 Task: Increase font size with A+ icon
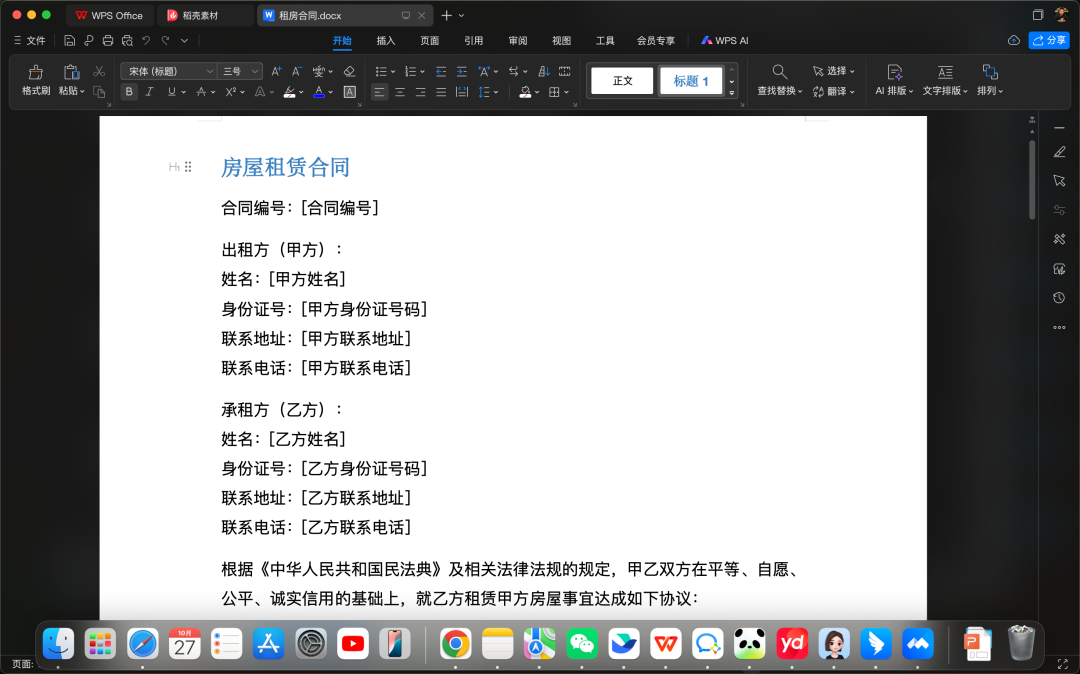click(x=277, y=72)
